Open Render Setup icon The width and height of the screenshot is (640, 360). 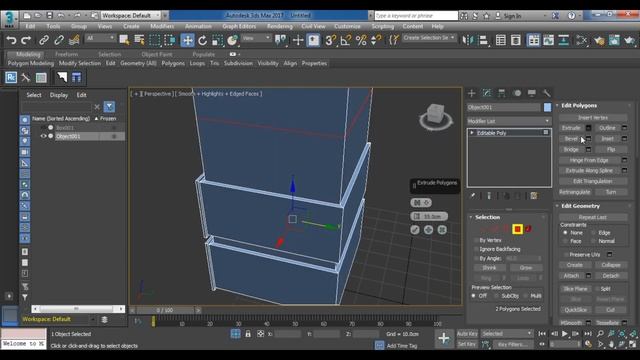599,40
